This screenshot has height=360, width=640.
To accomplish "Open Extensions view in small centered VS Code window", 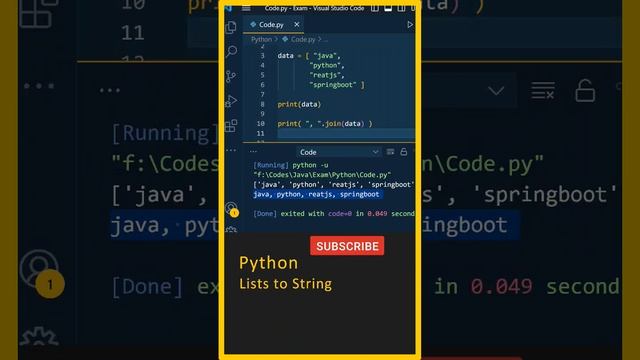I will pyautogui.click(x=231, y=126).
